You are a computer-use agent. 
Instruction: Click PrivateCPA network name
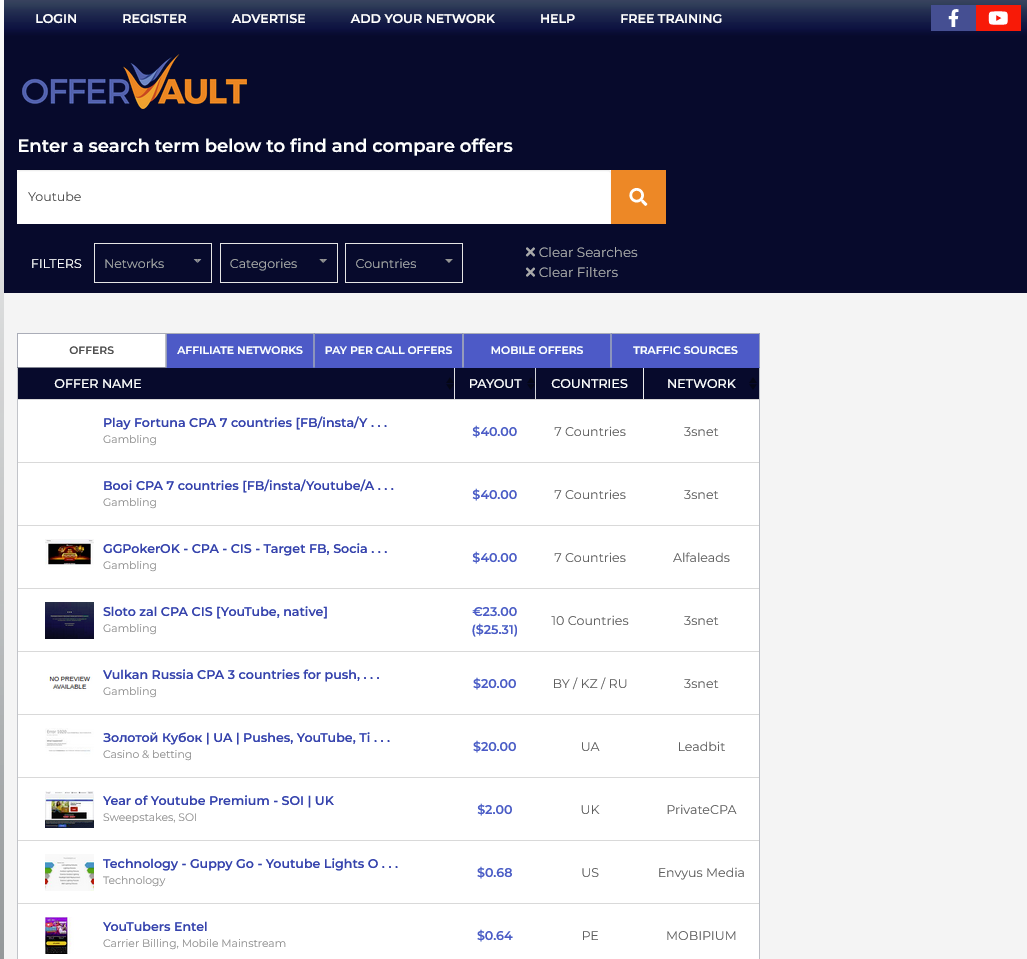click(x=701, y=810)
